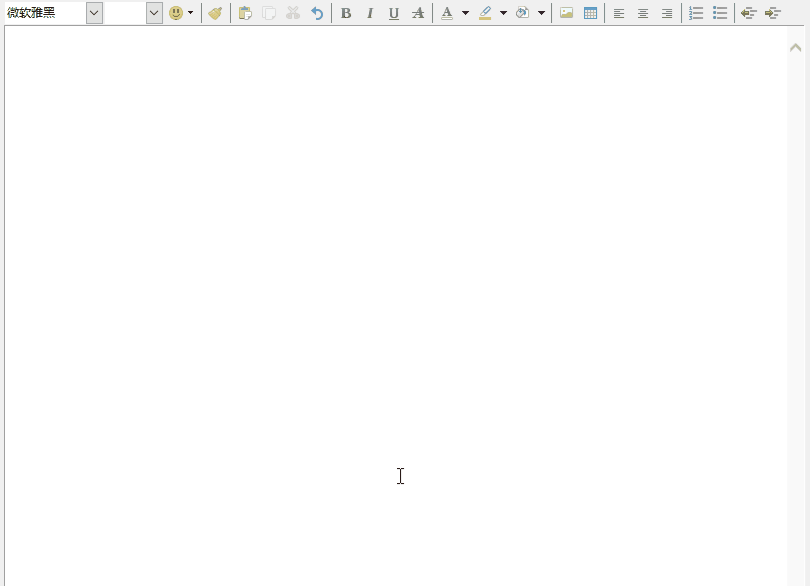
Task: Expand the highlight color dropdown arrow
Action: (503, 13)
